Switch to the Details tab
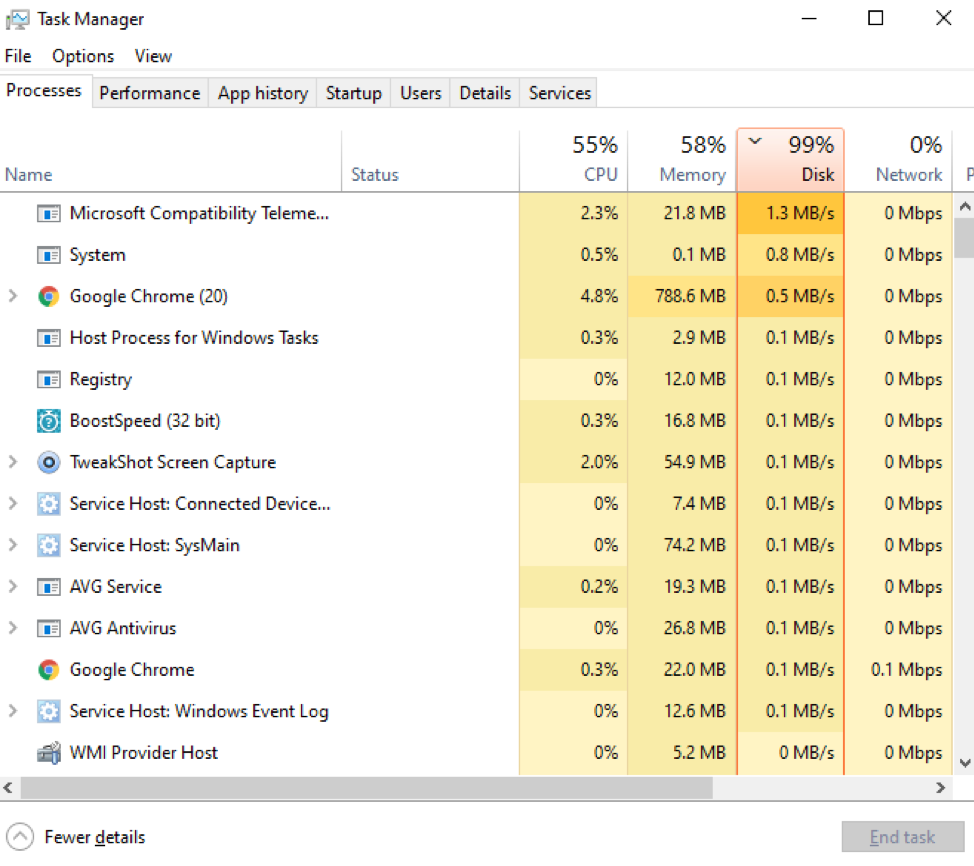The width and height of the screenshot is (974, 866). pos(485,93)
